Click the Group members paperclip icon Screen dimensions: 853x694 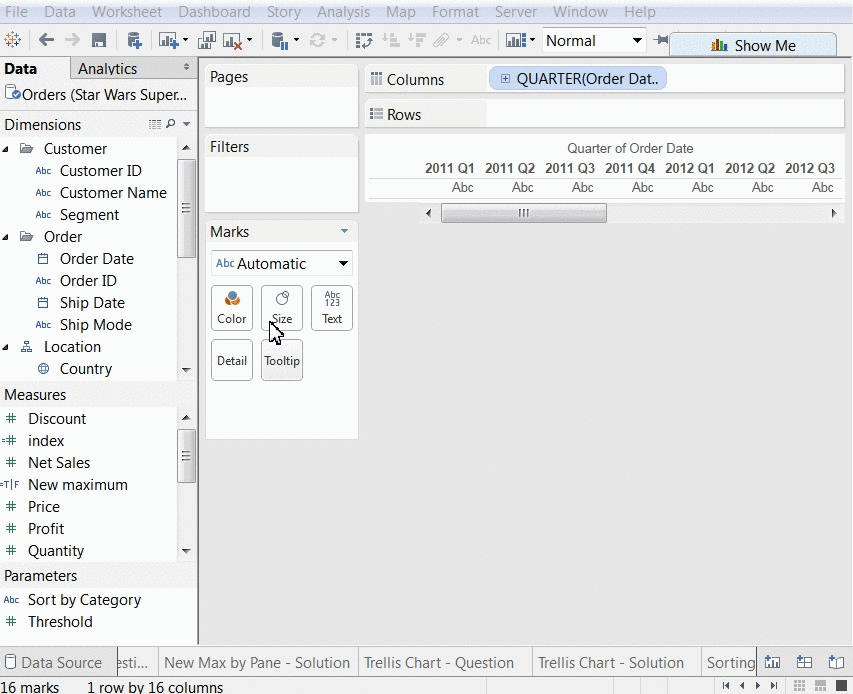(x=442, y=40)
